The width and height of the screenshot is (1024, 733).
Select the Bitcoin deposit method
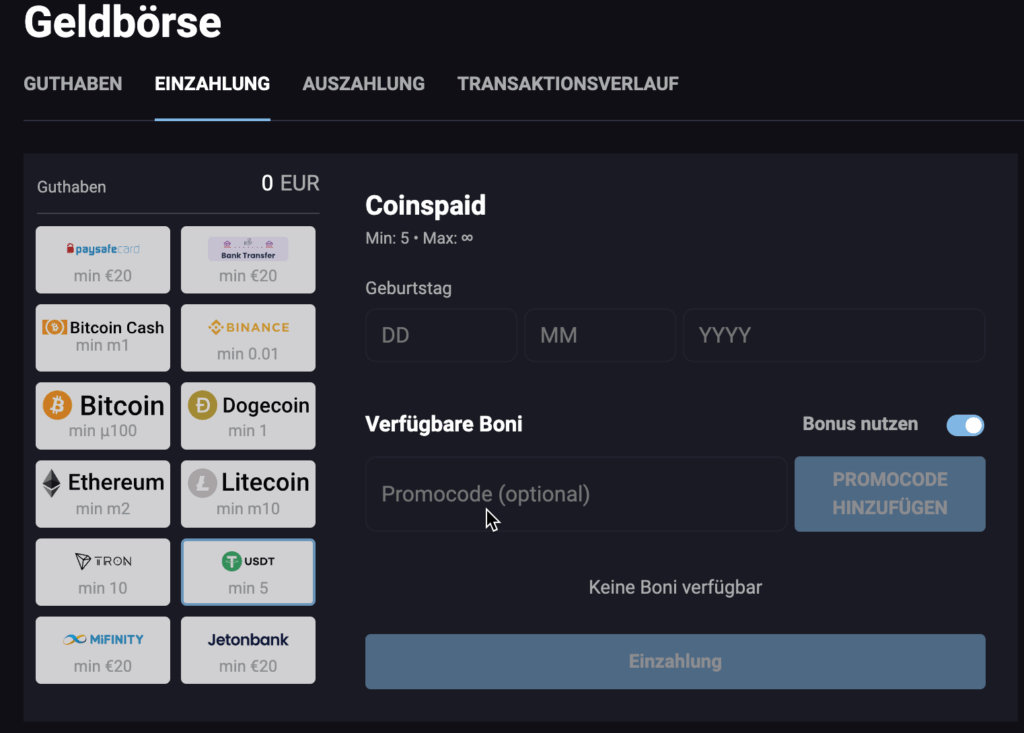(102, 415)
